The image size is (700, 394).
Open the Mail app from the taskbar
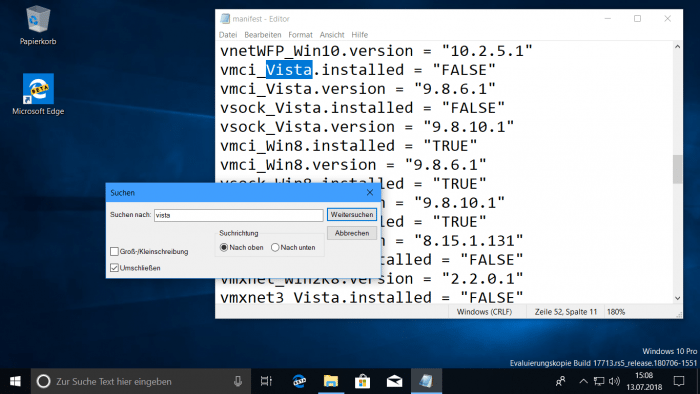394,382
